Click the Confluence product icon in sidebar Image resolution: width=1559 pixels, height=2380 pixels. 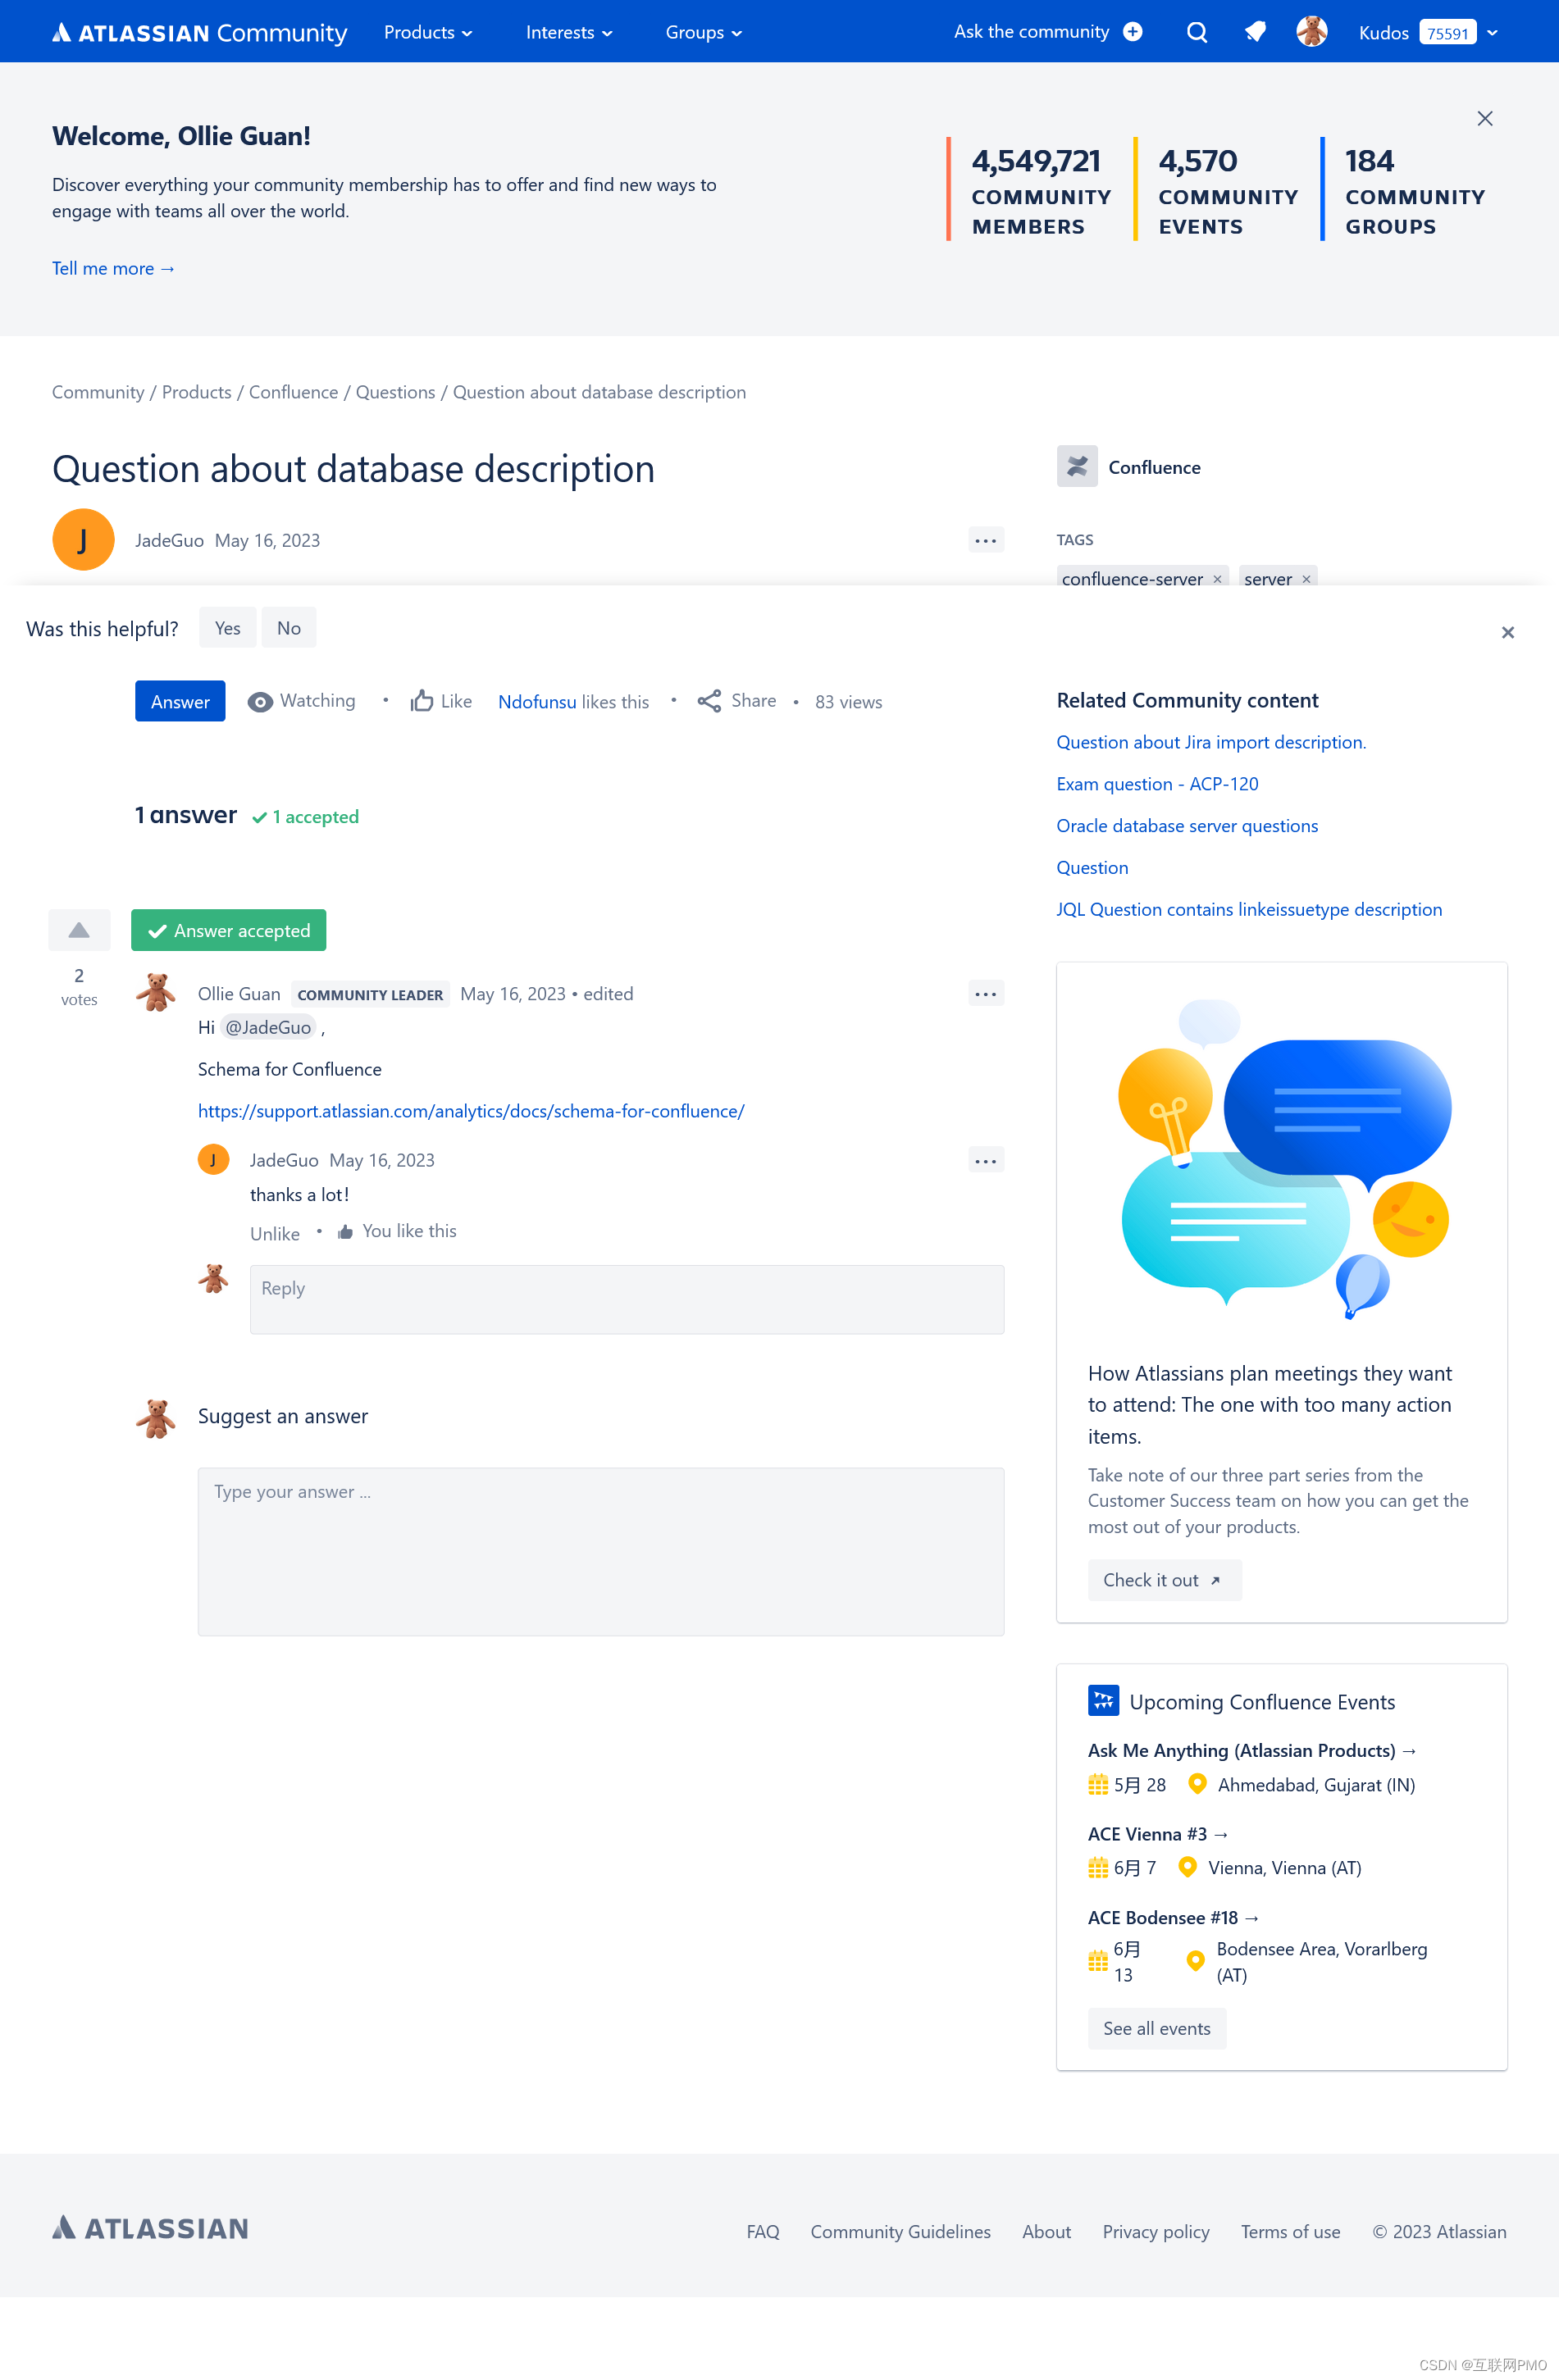[x=1077, y=467]
